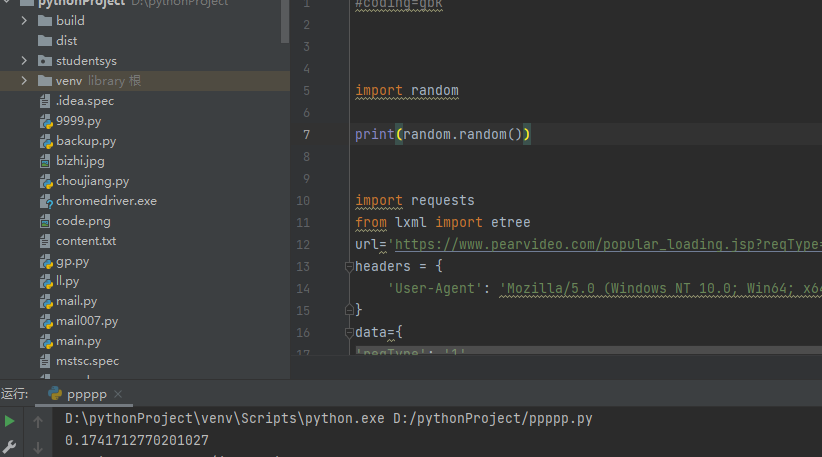Screen dimensions: 822x457
Task: Select the ppppp run tab
Action: (x=85, y=394)
